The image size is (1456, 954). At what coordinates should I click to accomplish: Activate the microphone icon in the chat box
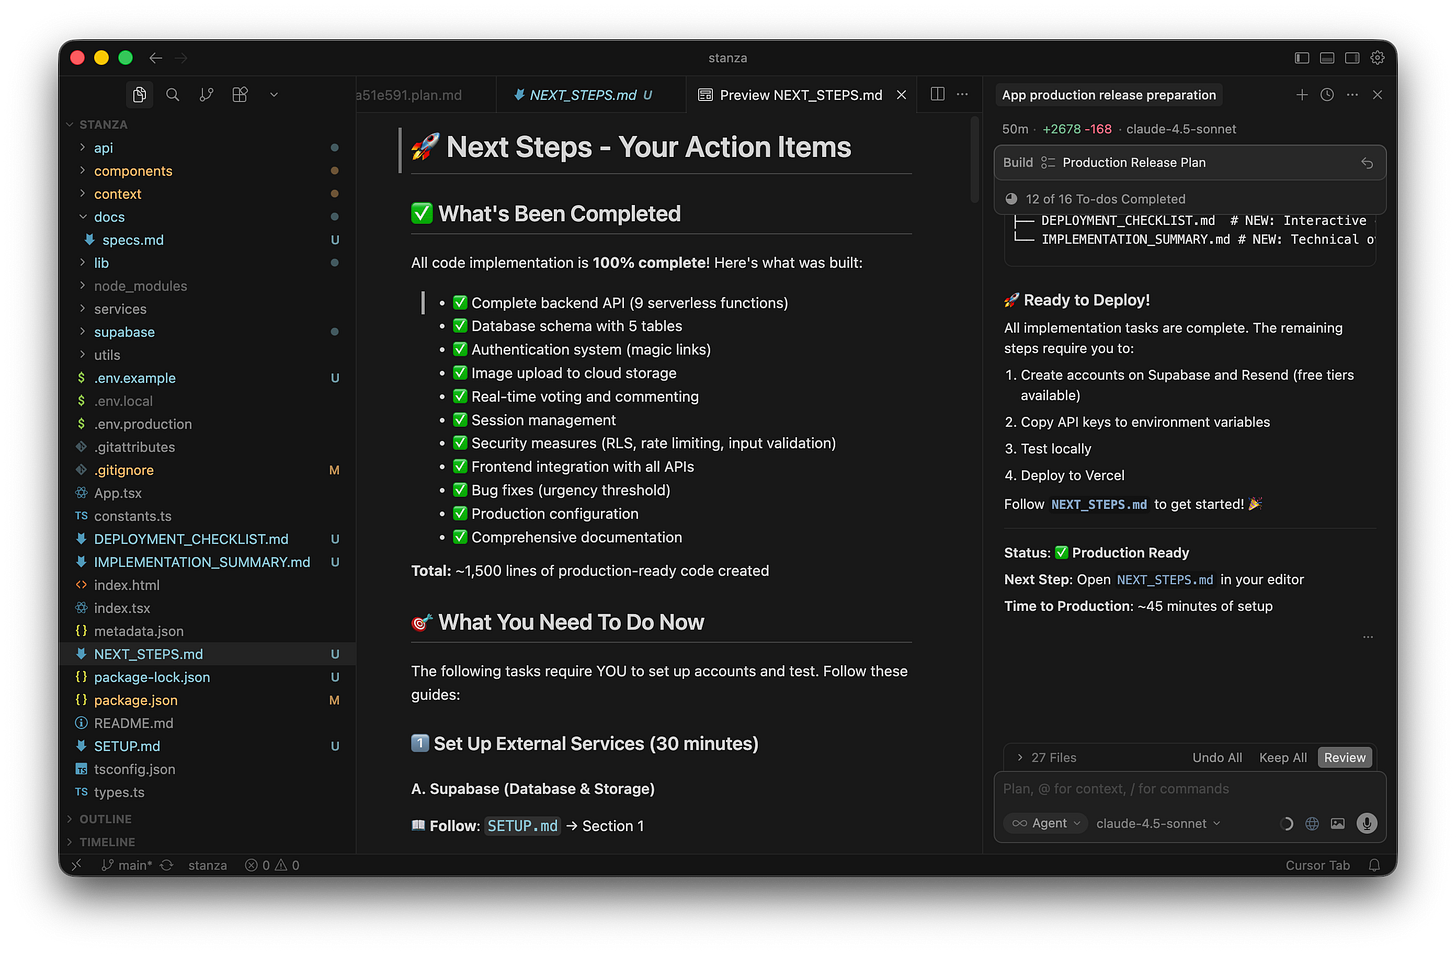click(x=1366, y=823)
